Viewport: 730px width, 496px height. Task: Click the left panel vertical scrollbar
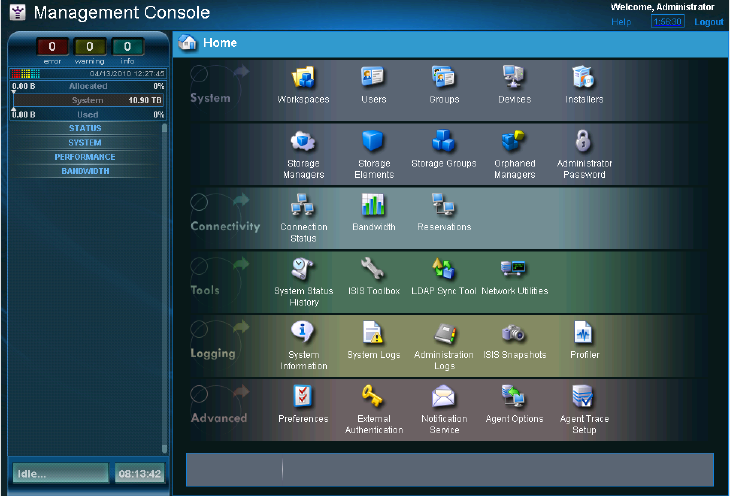click(164, 288)
